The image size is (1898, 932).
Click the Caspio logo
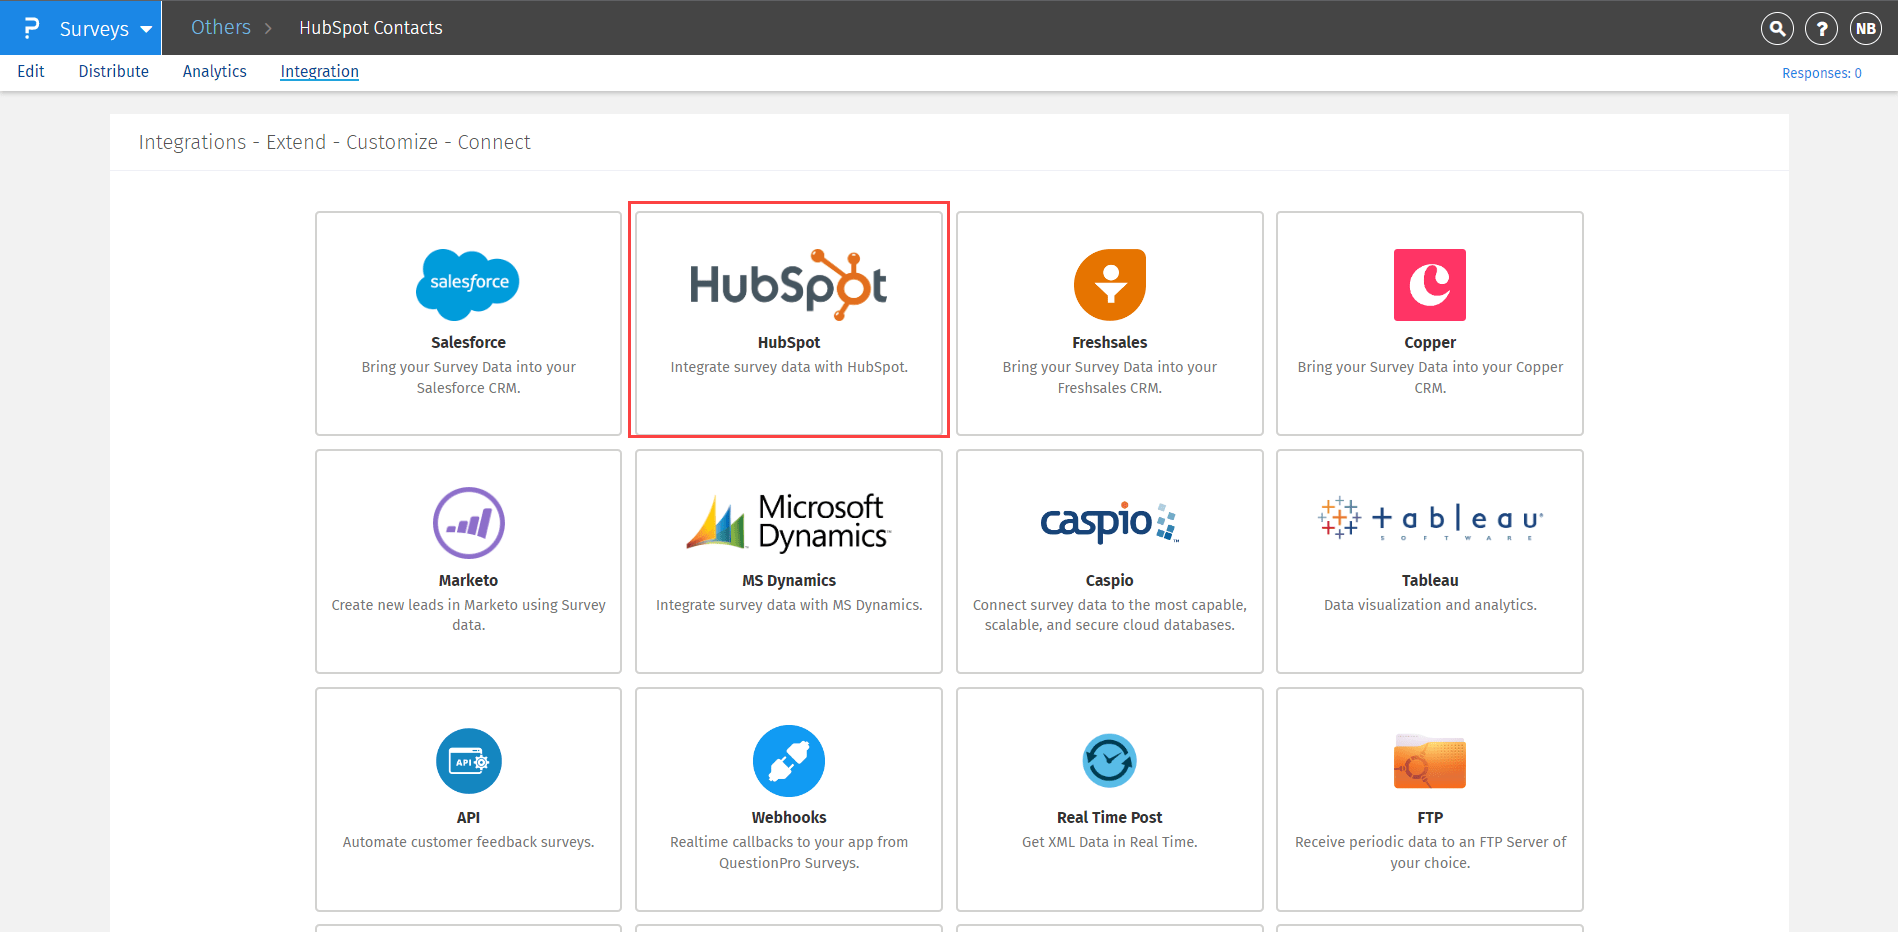1109,522
